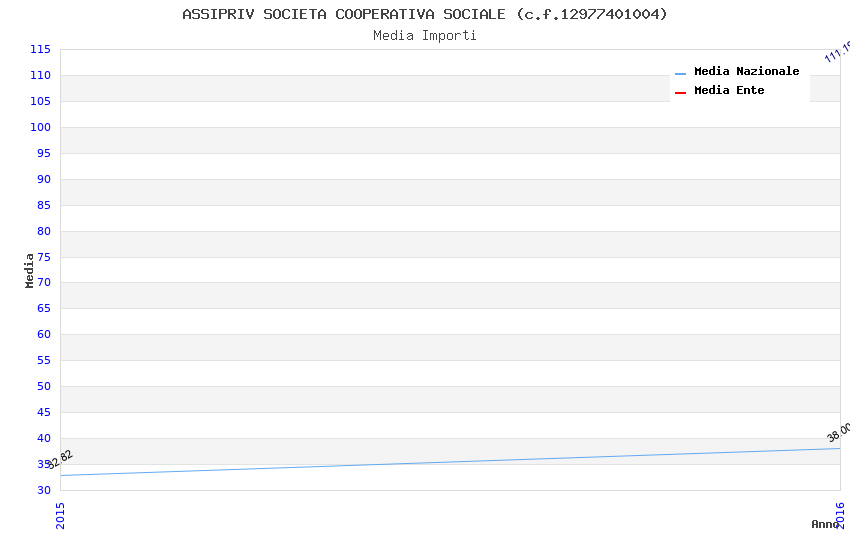Click the 105 y-axis tick label
Viewport: 850px width, 550px height.
coord(40,101)
